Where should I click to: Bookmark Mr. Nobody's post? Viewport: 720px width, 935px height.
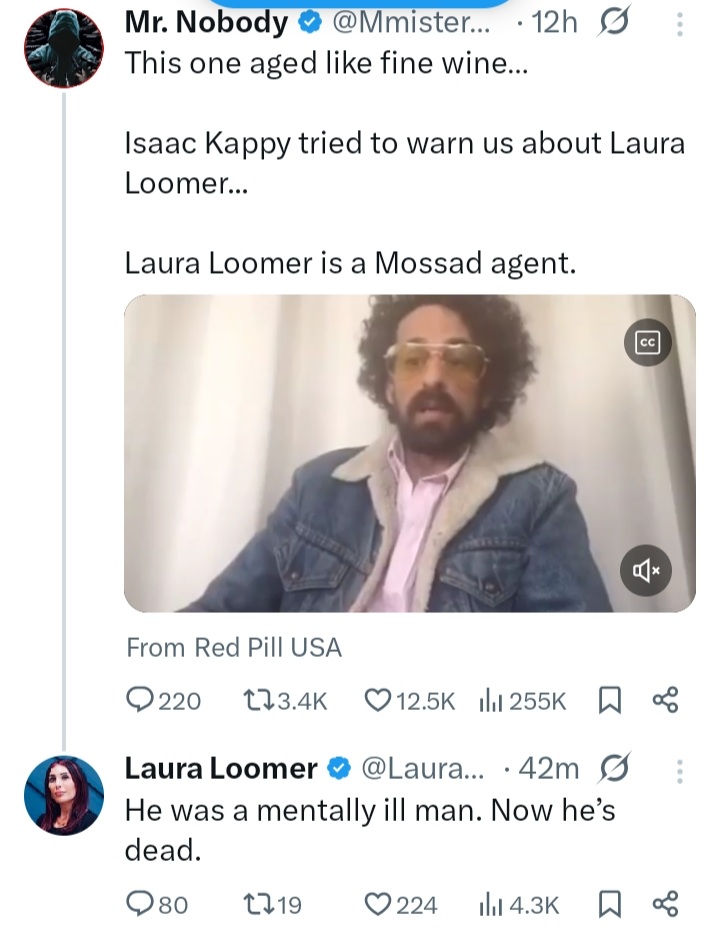point(609,702)
